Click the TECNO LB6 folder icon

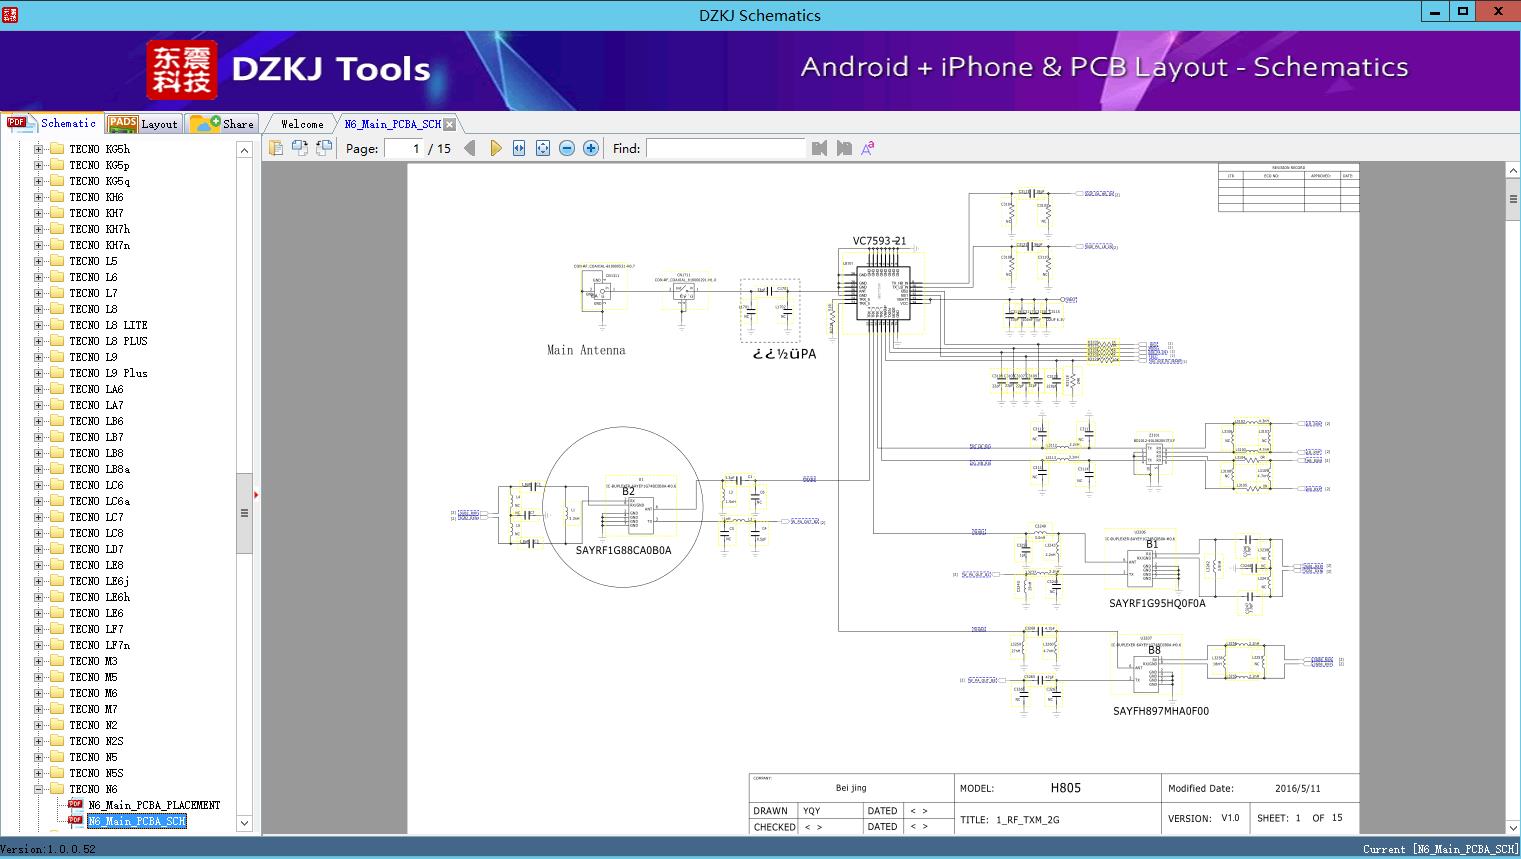[57, 421]
